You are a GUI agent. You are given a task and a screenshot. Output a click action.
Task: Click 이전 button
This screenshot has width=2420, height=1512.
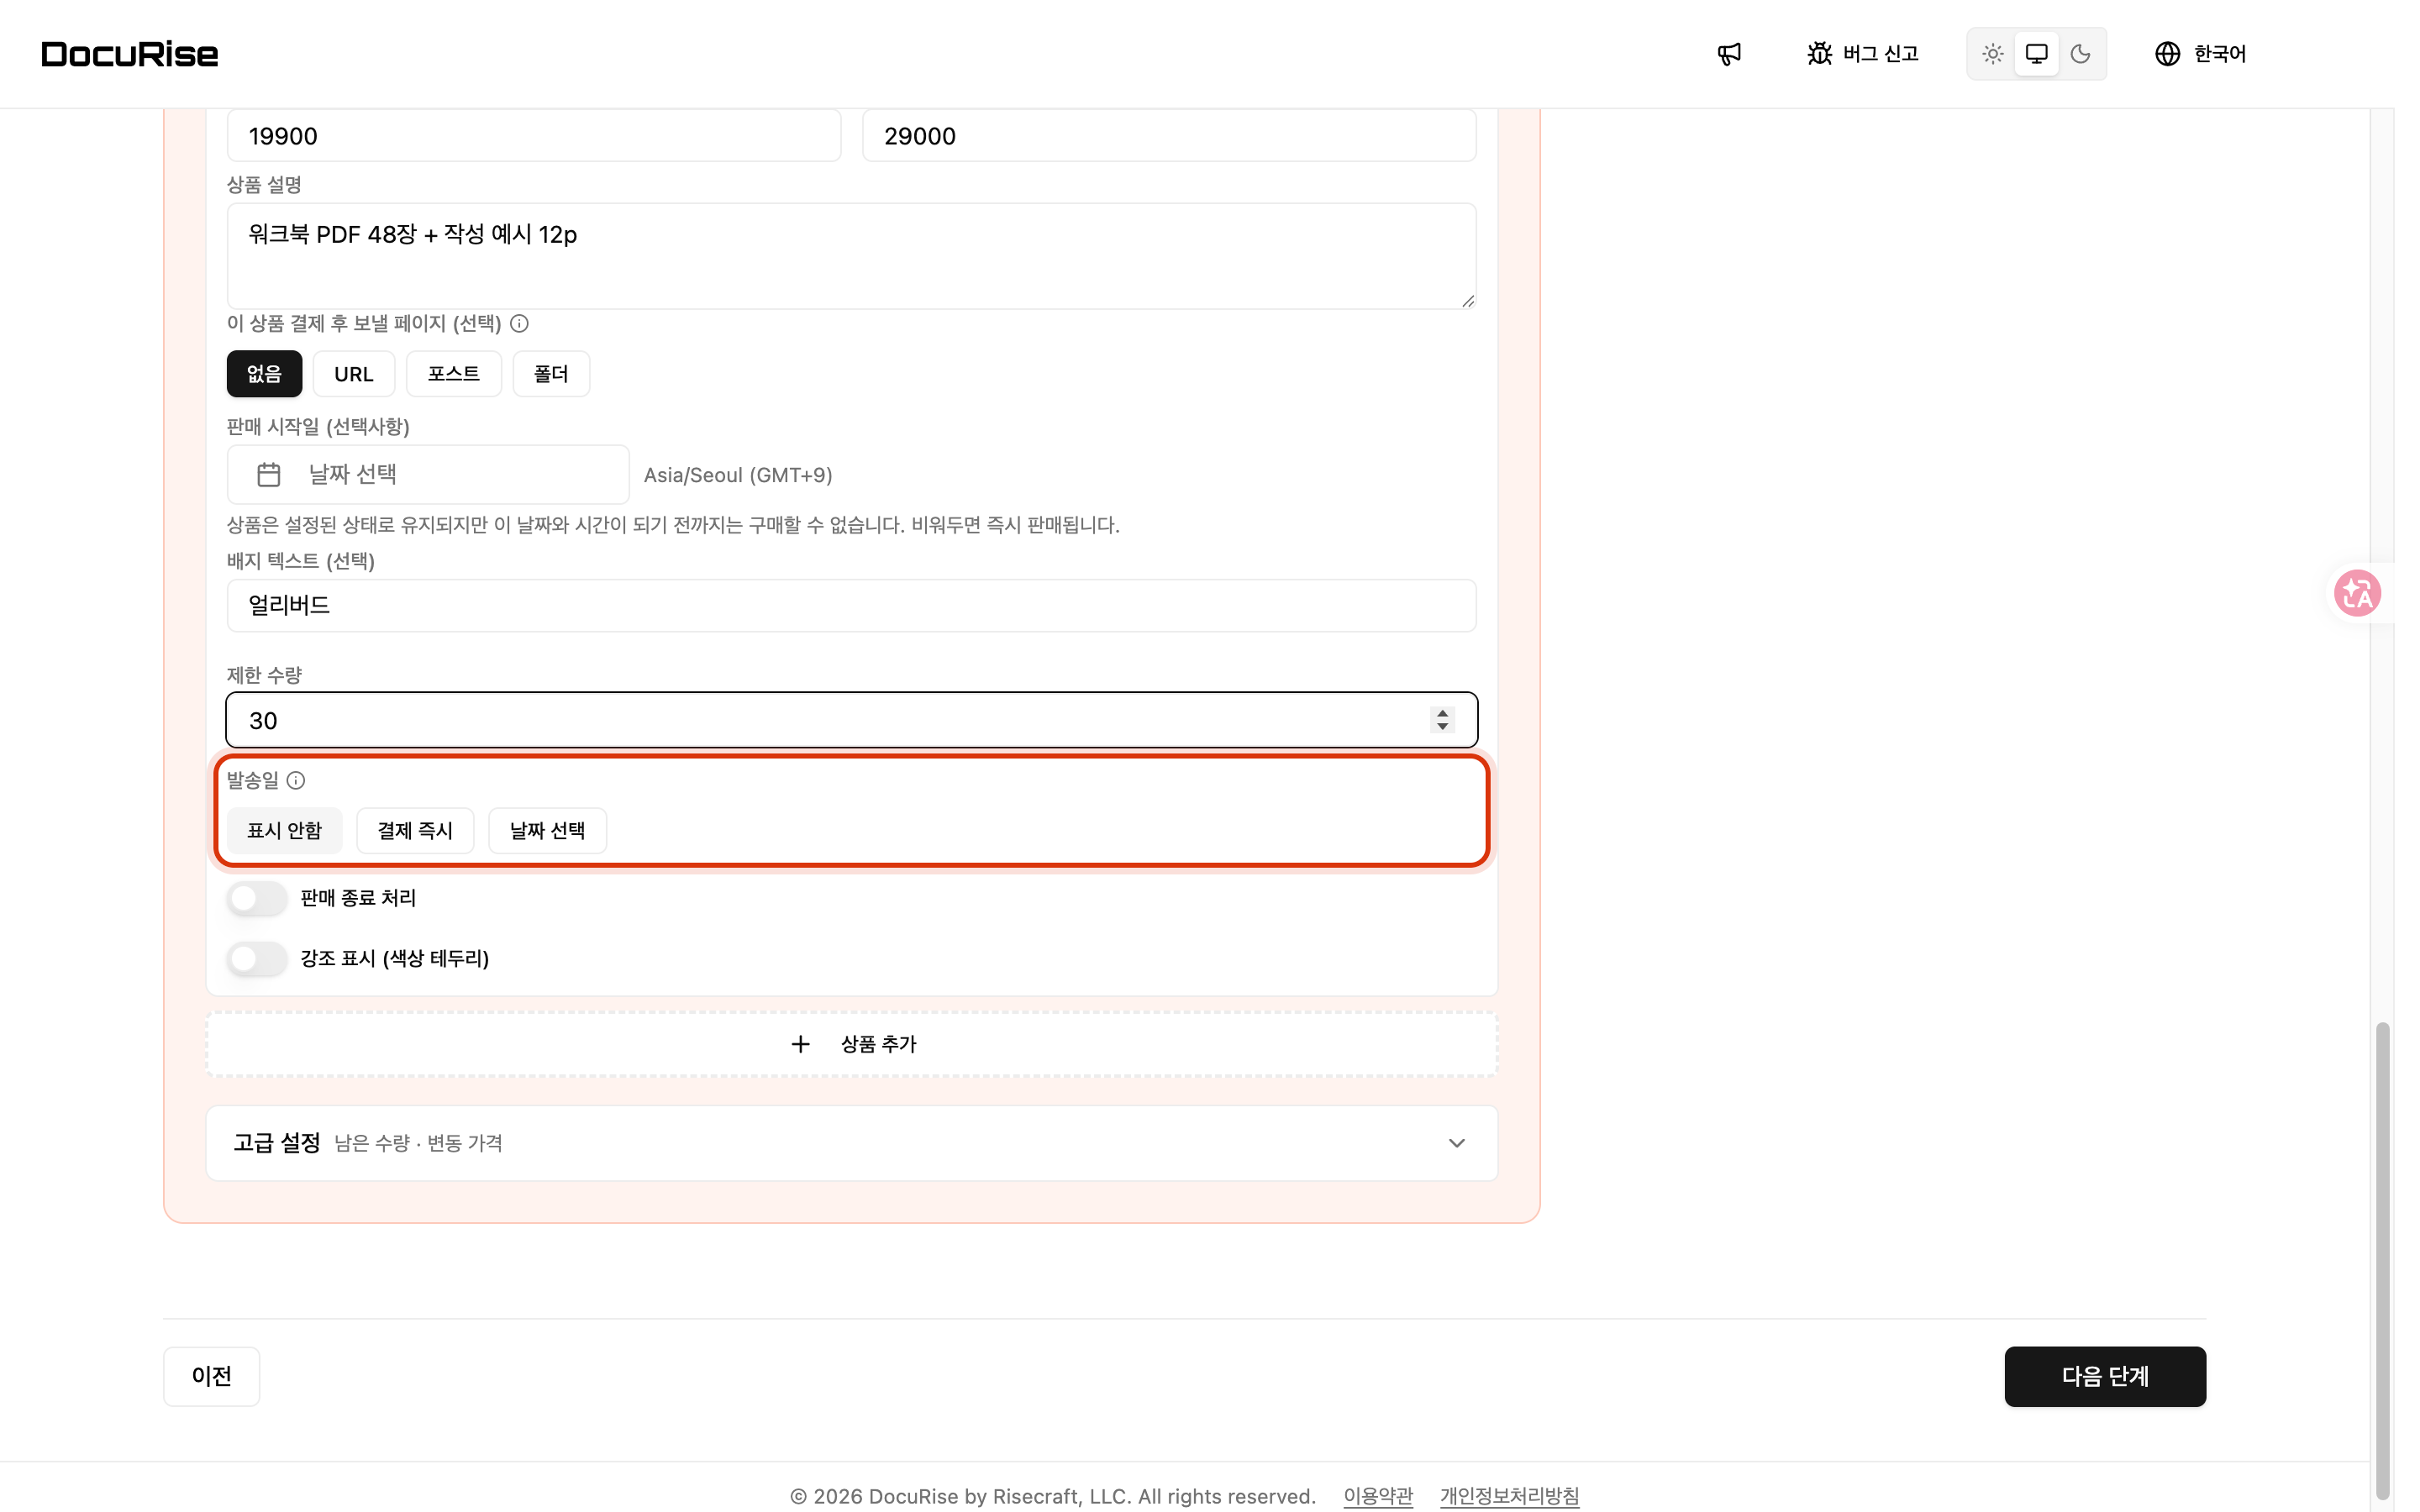pos(211,1376)
